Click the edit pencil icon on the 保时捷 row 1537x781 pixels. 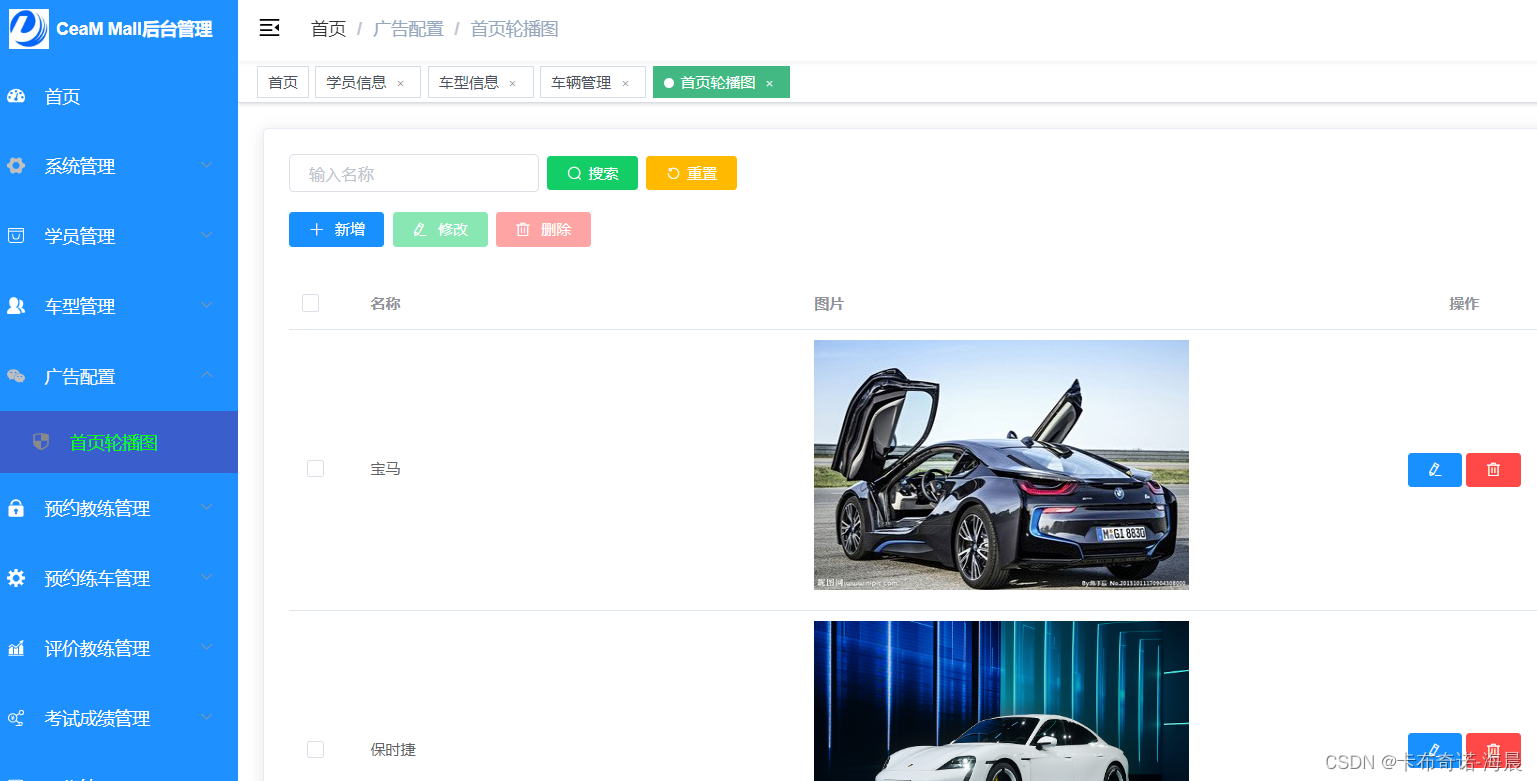1434,749
